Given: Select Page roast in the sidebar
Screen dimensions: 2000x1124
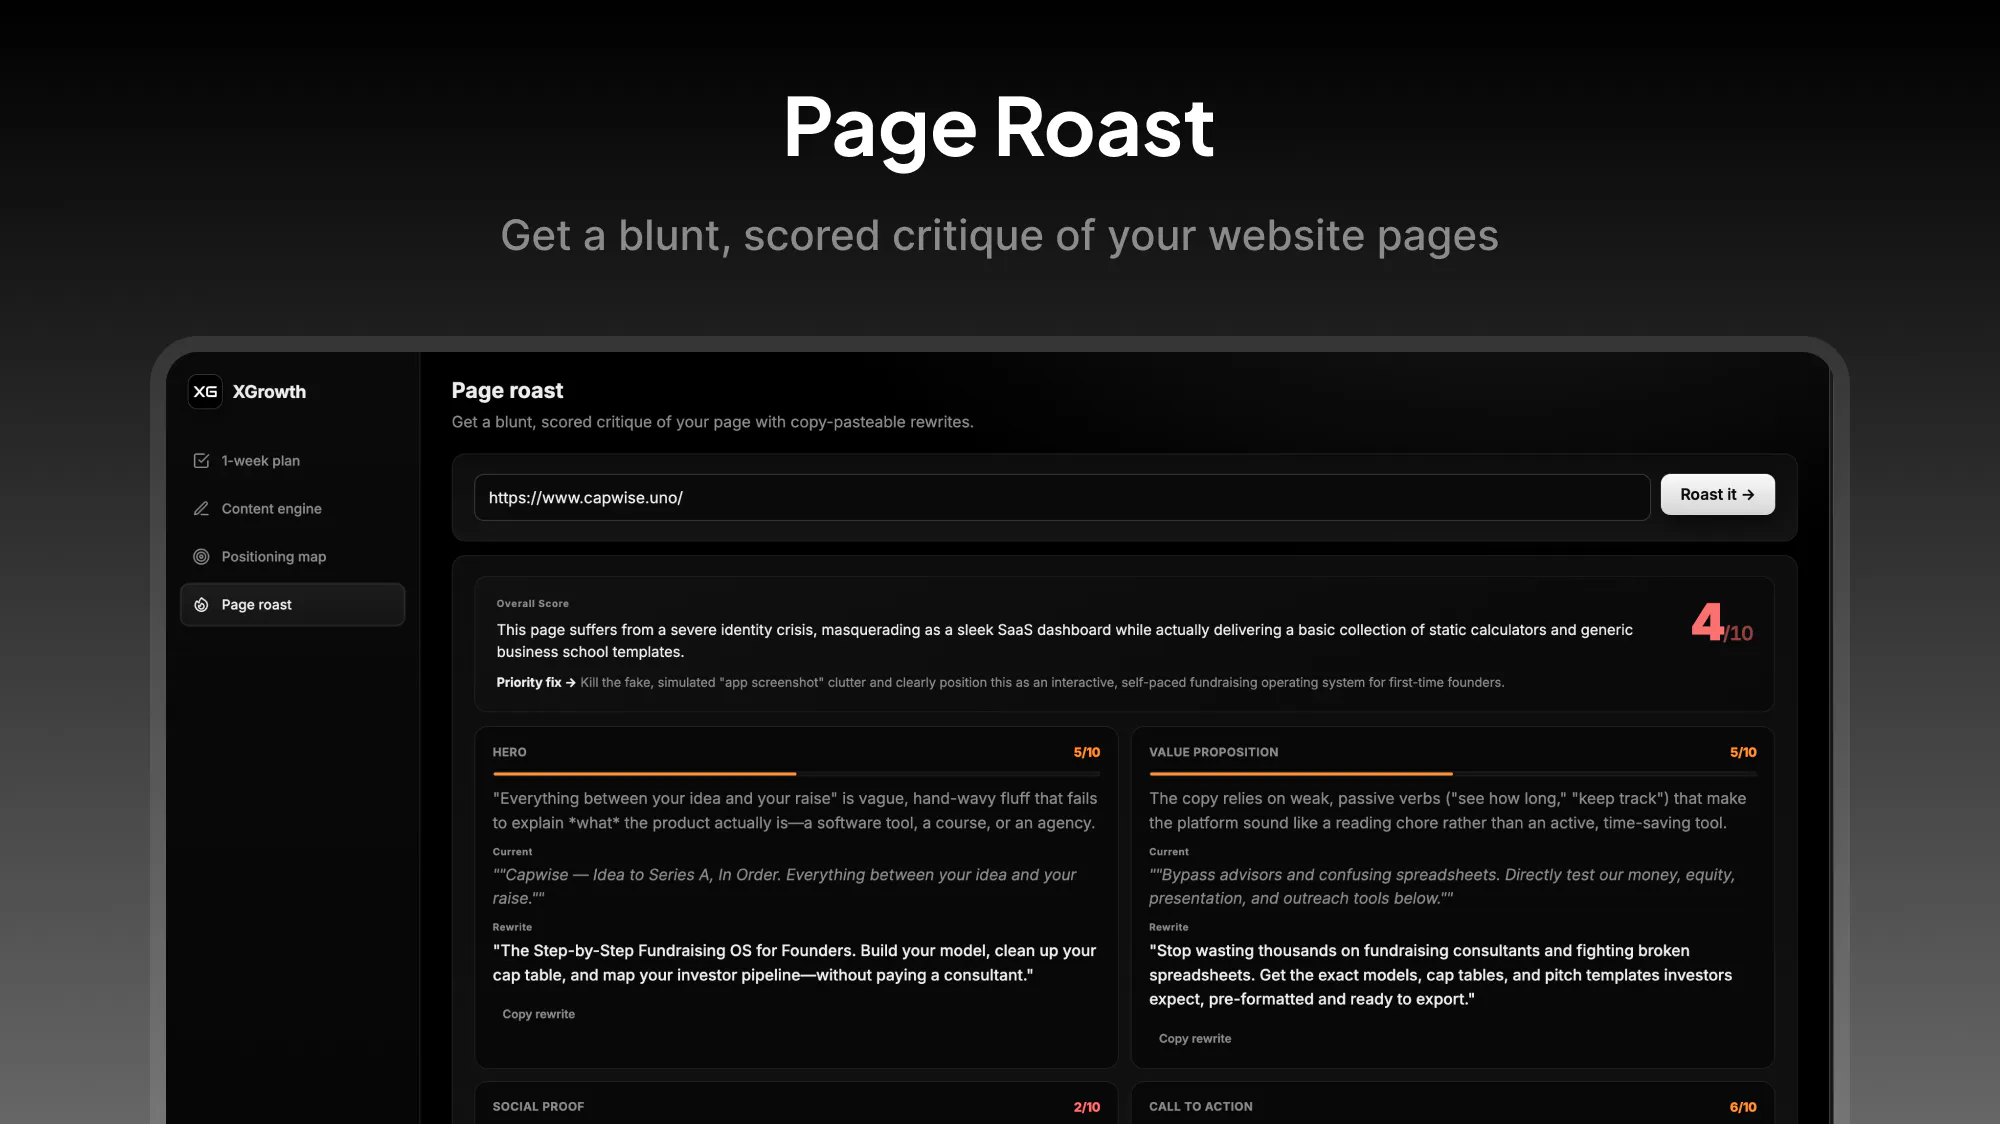Looking at the screenshot, I should pyautogui.click(x=292, y=605).
